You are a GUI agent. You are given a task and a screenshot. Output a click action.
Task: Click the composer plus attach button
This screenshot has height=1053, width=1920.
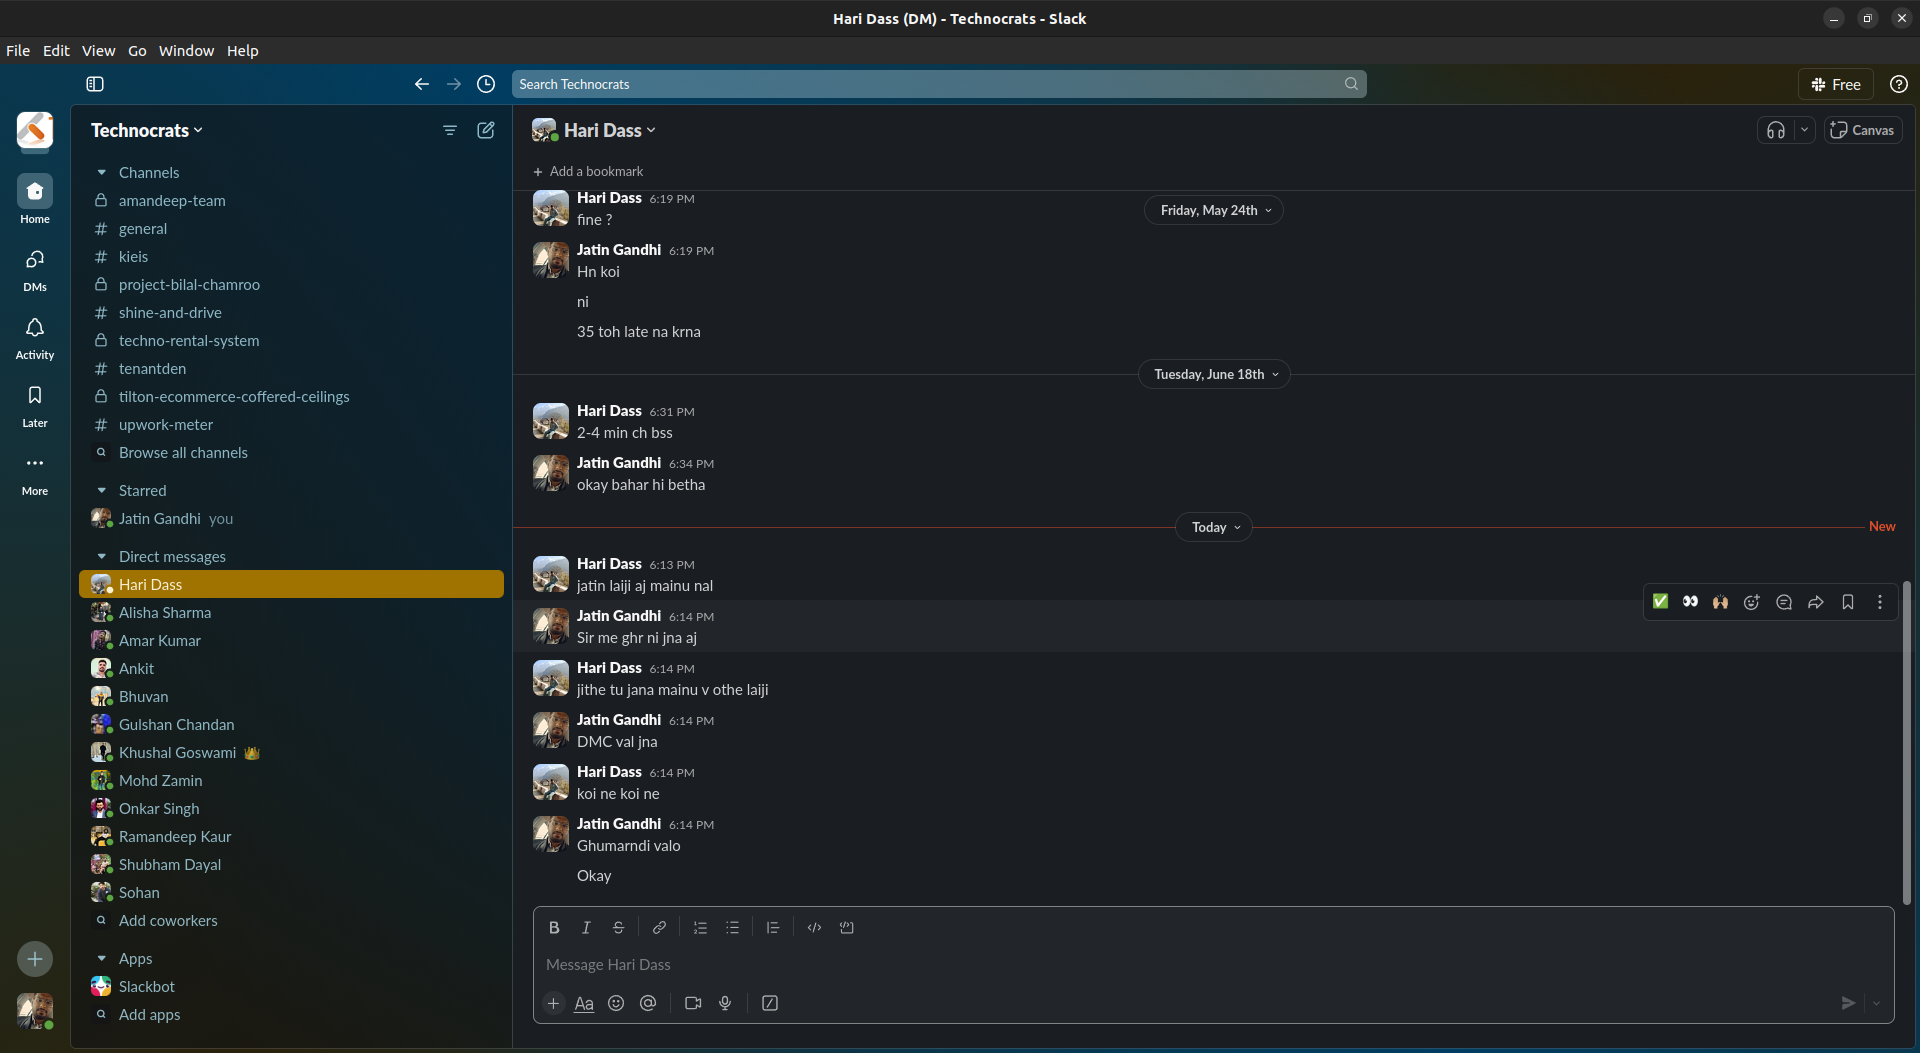[553, 1003]
